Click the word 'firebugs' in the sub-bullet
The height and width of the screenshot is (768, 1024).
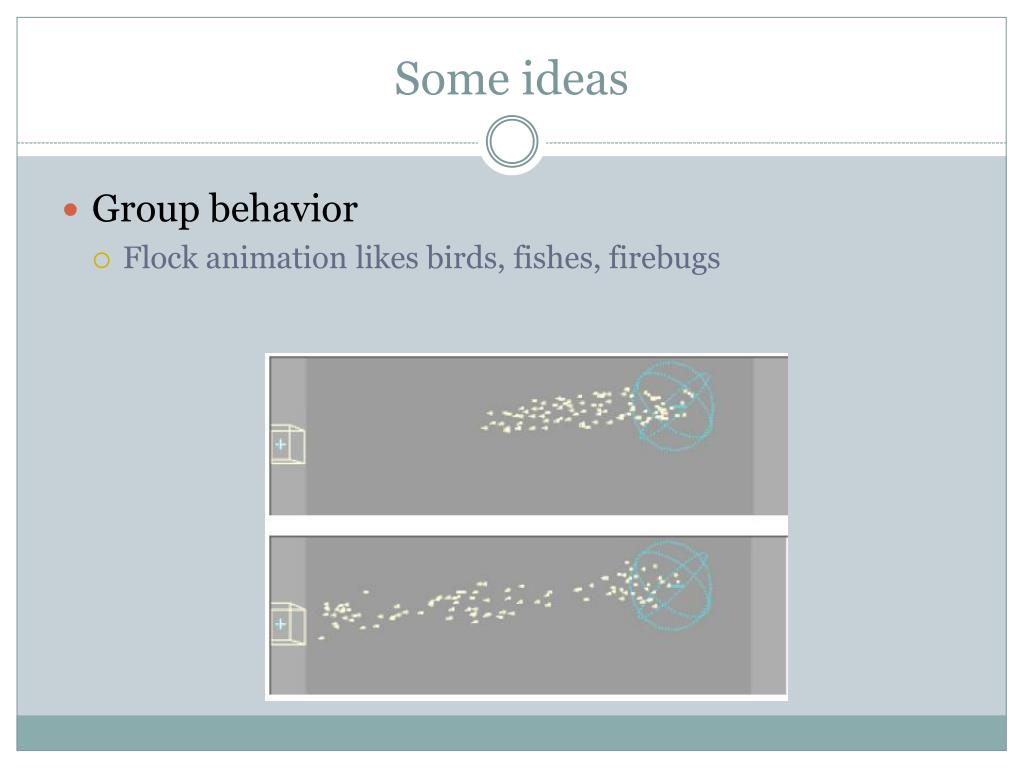tap(664, 258)
